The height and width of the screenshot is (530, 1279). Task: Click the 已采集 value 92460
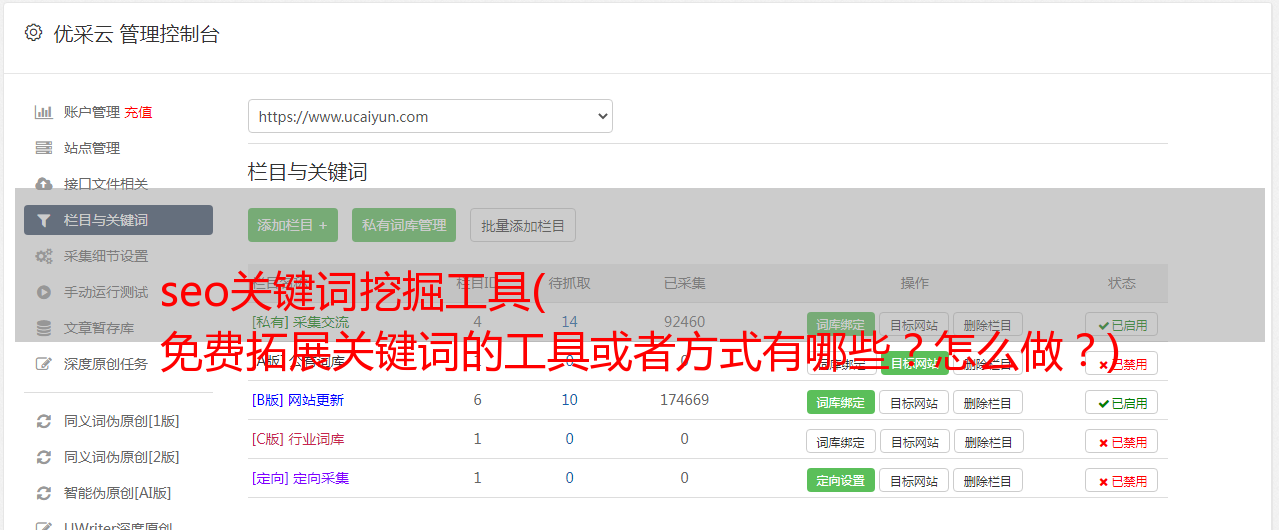pyautogui.click(x=684, y=322)
